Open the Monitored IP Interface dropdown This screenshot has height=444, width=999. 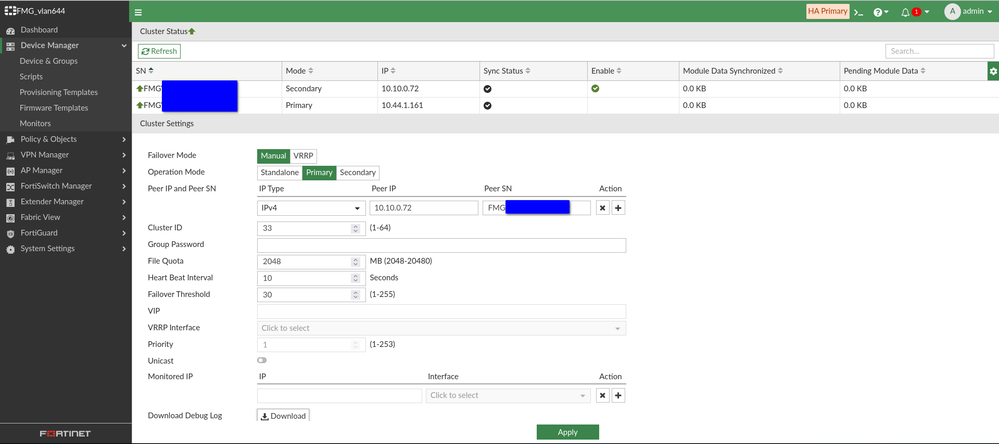pos(507,396)
